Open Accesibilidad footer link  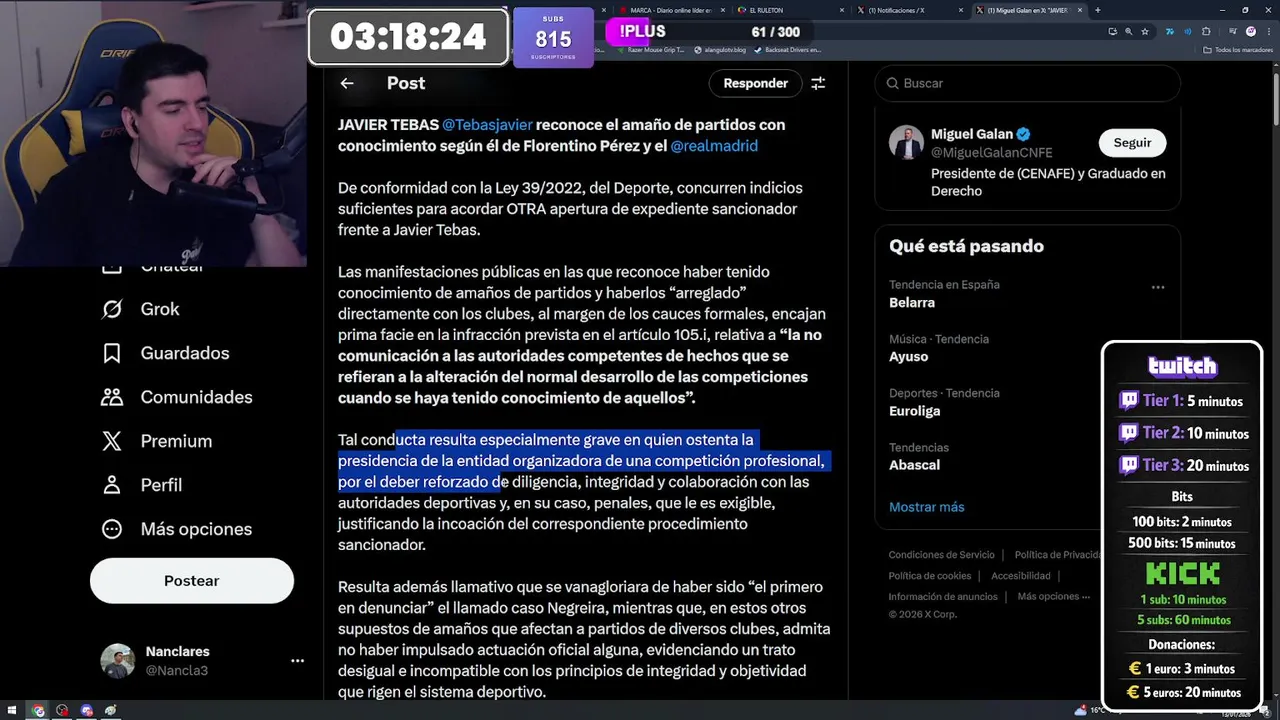click(x=1020, y=576)
